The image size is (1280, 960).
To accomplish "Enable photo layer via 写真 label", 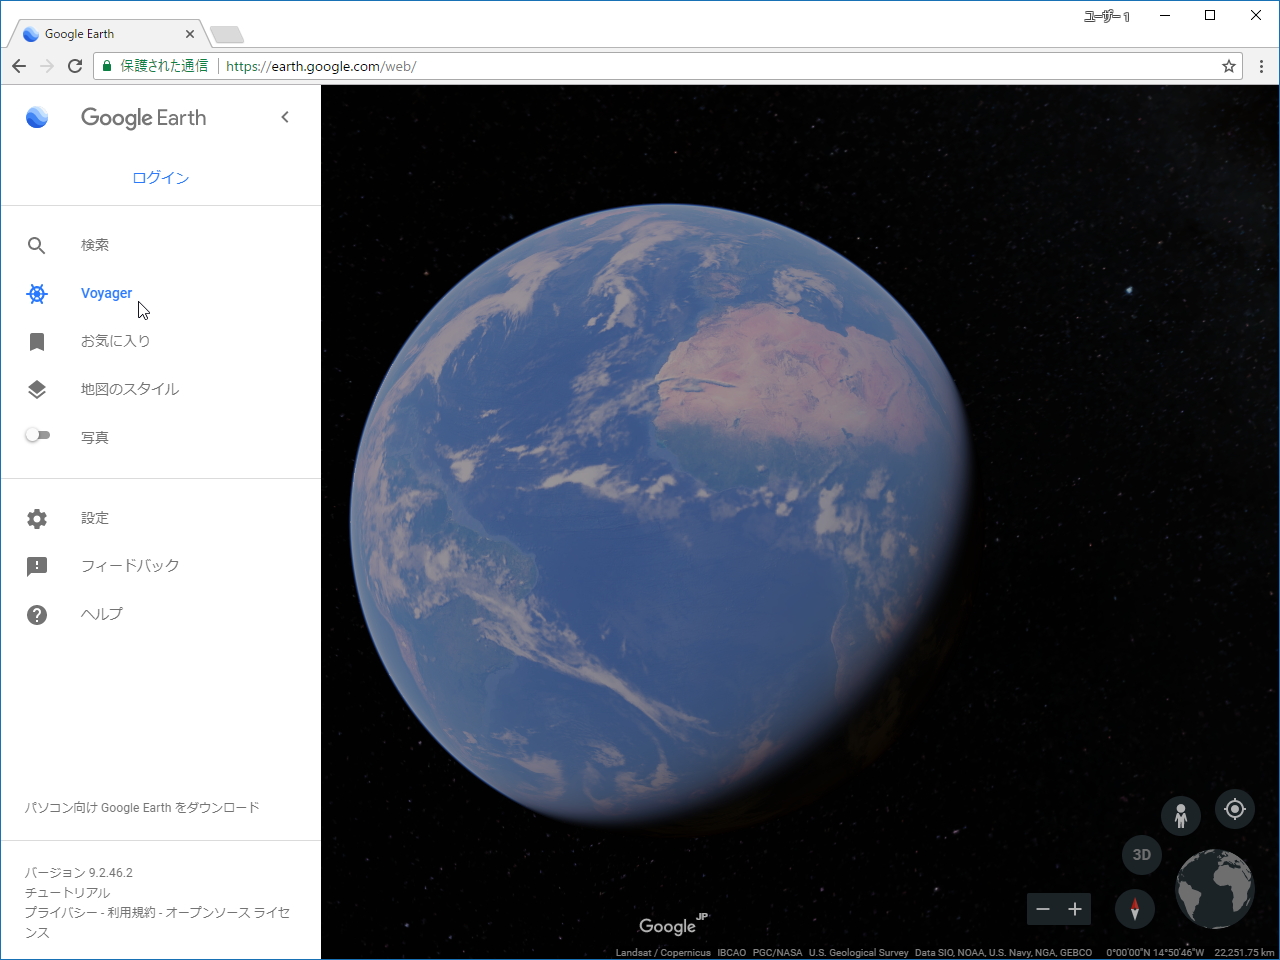I will (x=94, y=436).
